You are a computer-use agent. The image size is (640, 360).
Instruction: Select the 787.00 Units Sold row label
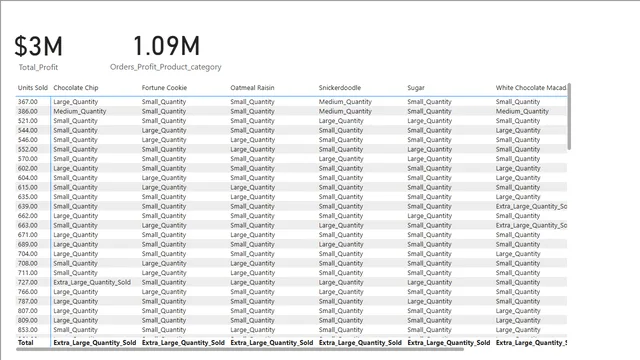point(28,302)
